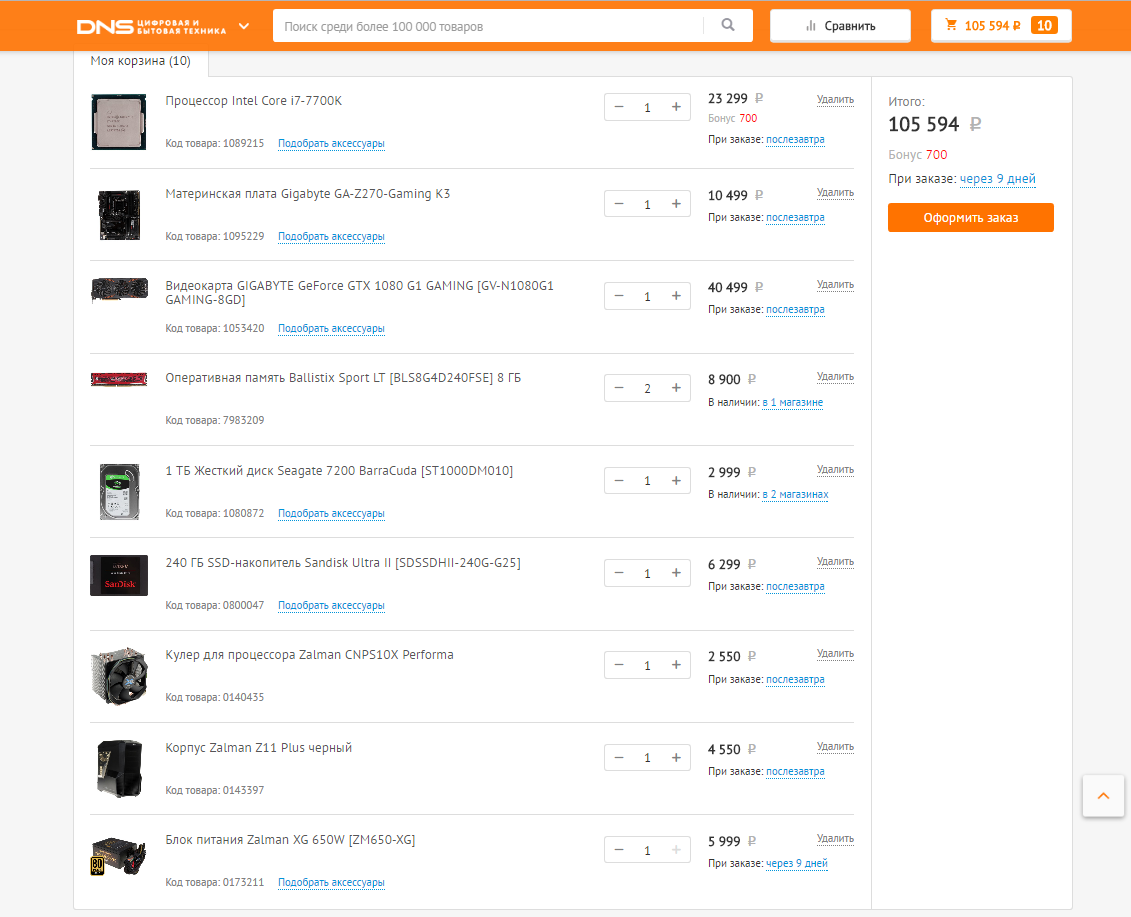Decrease quantity of Zalman Z11 Plus case
This screenshot has height=917, width=1131.
(619, 758)
